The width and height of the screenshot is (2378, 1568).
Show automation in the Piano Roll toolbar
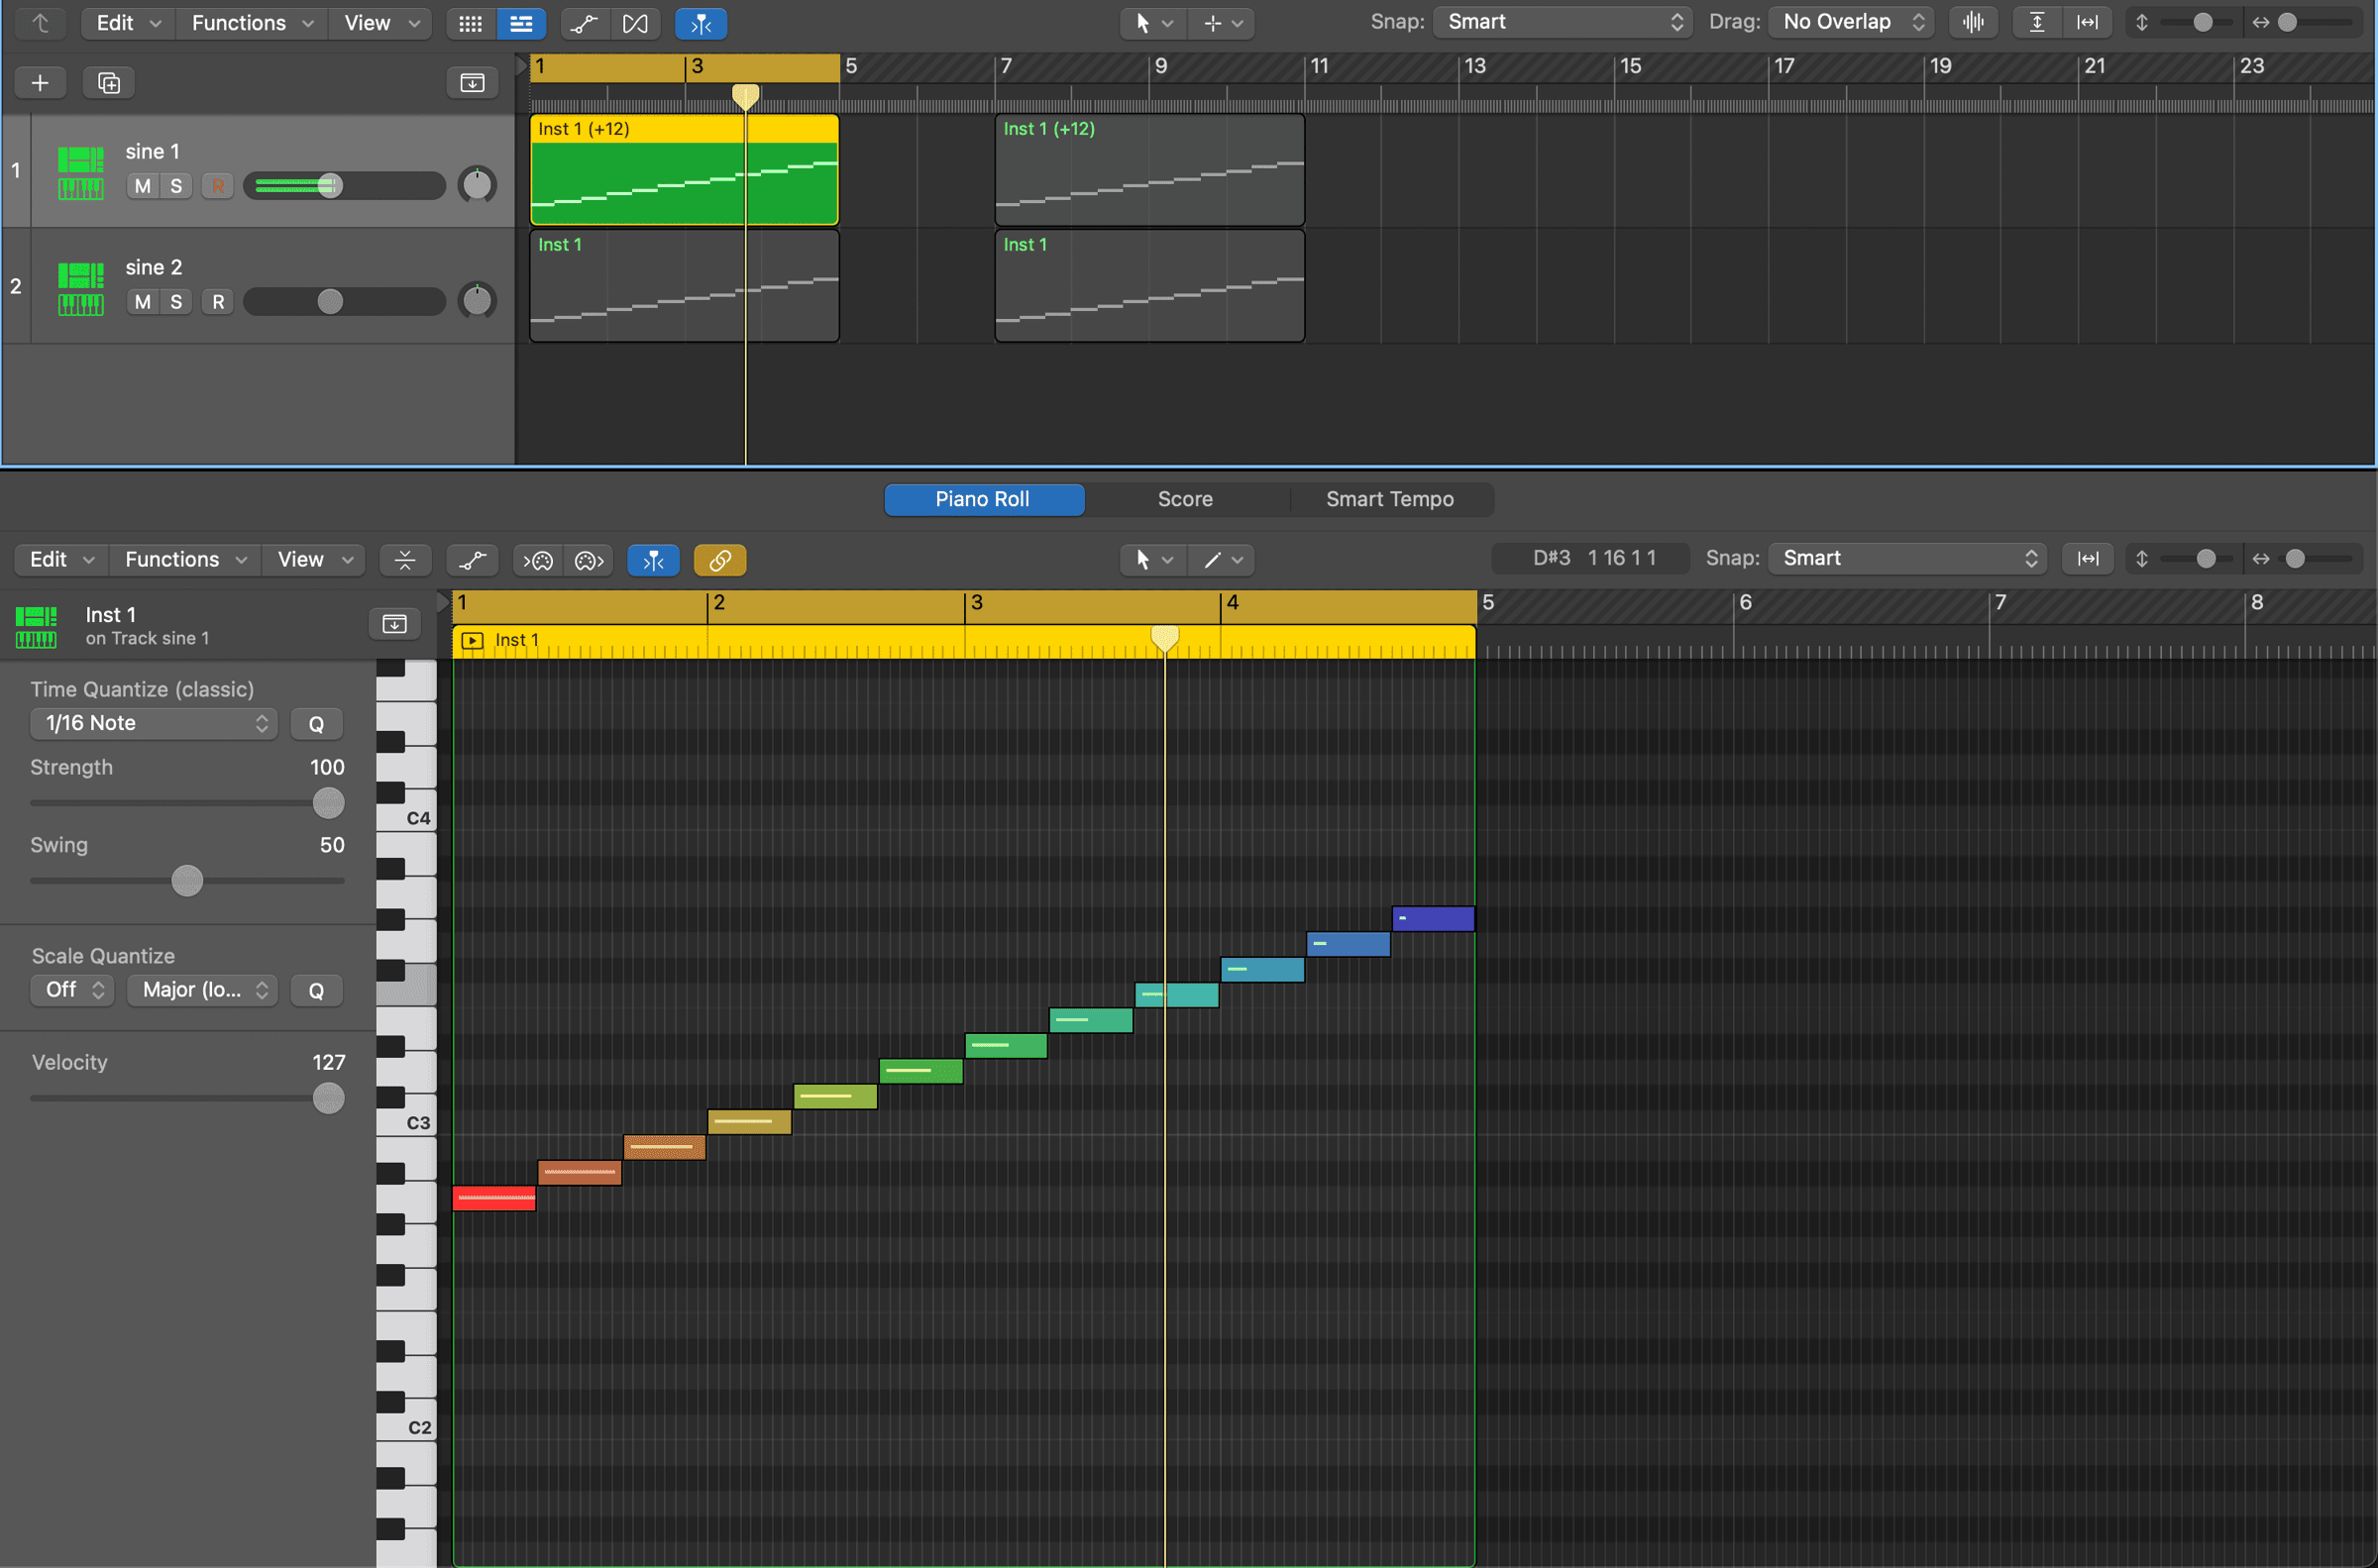point(472,560)
